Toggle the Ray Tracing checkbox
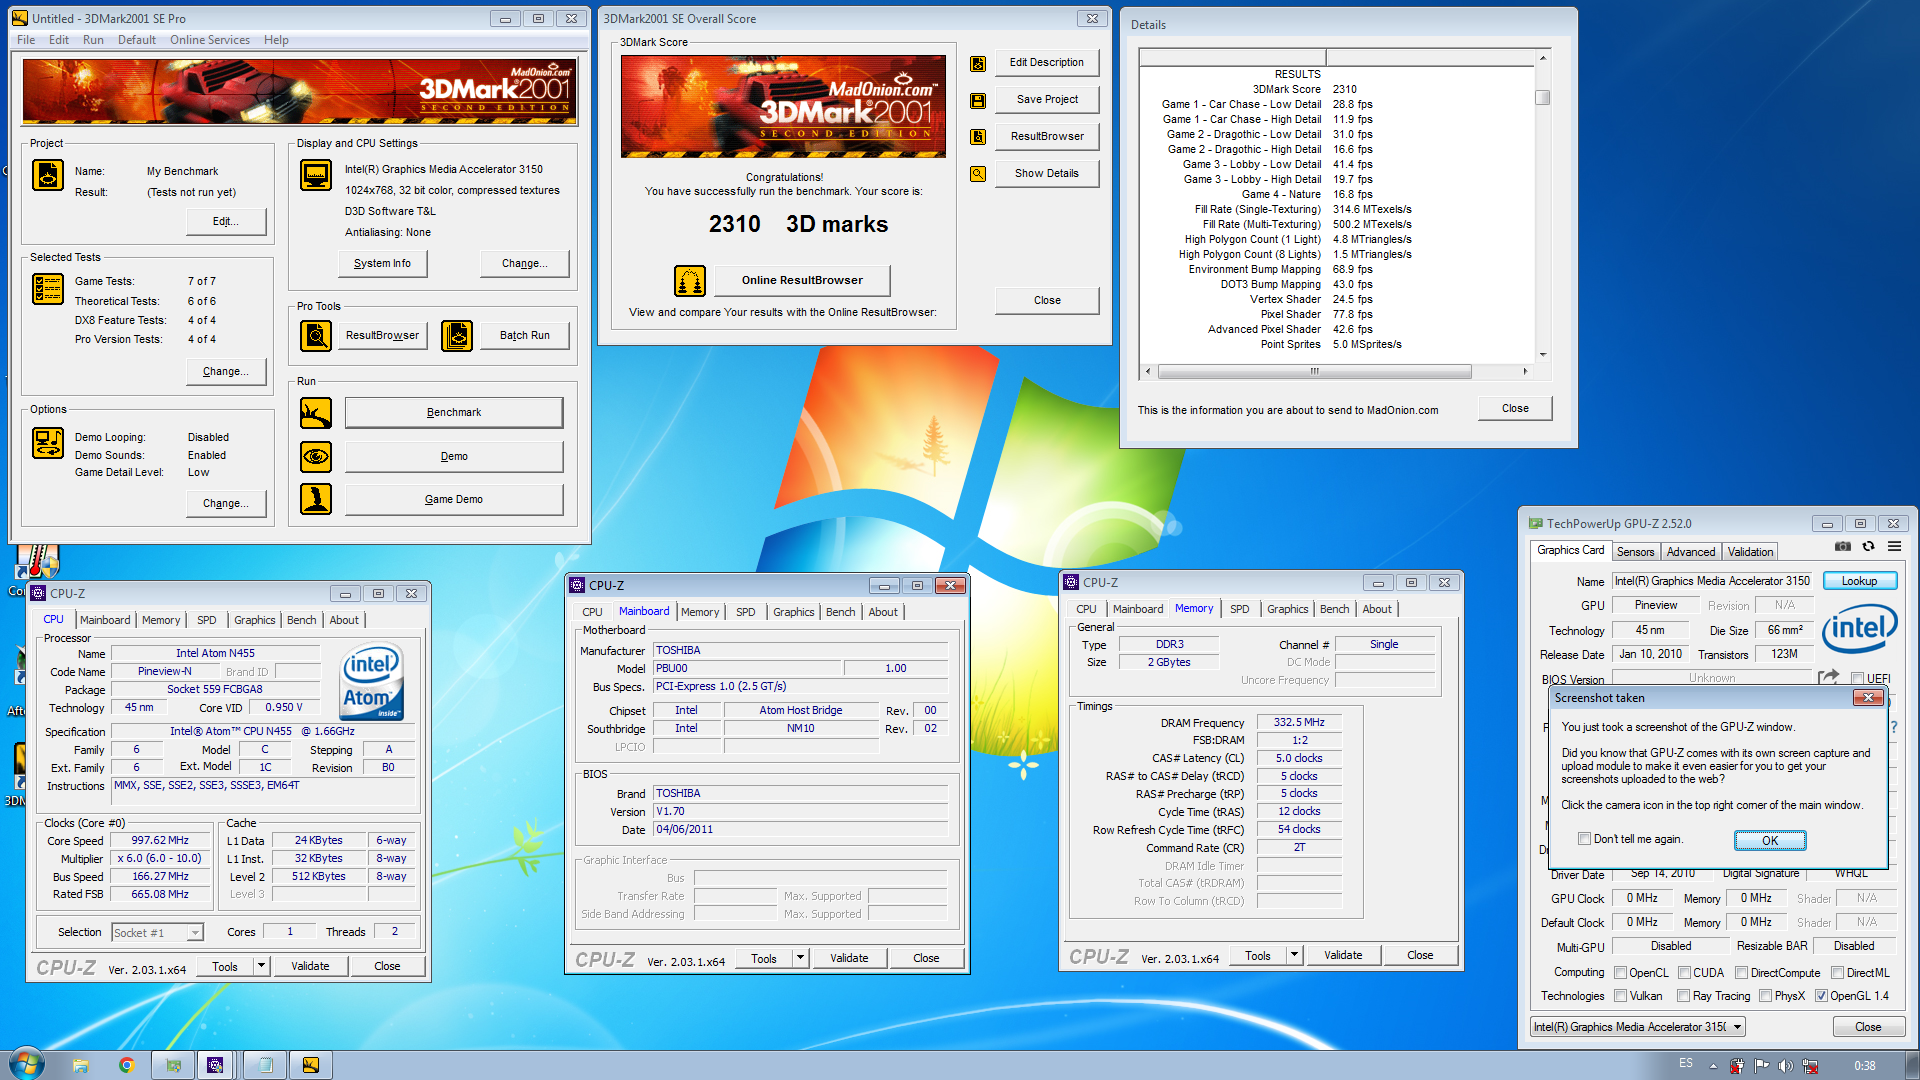 tap(1684, 996)
